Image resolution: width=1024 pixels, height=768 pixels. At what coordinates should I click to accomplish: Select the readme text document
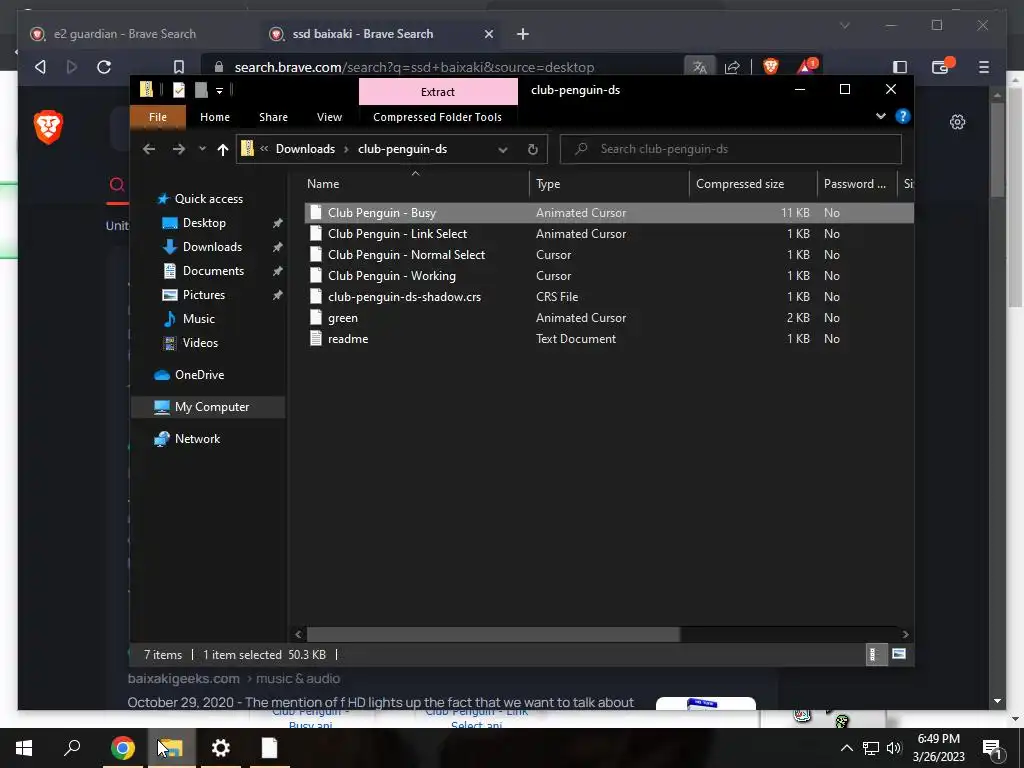coord(609,339)
